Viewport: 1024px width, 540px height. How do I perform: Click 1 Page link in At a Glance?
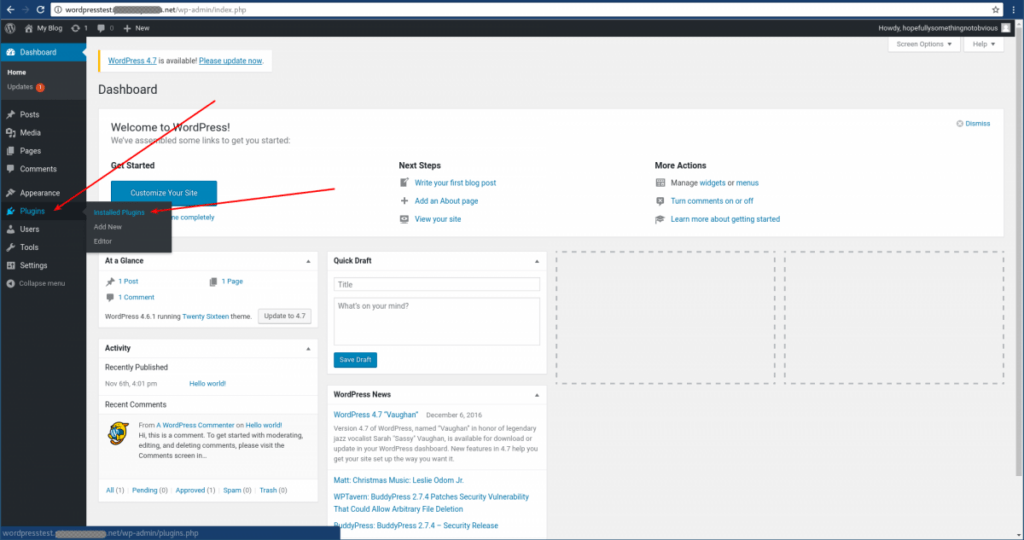pyautogui.click(x=232, y=281)
